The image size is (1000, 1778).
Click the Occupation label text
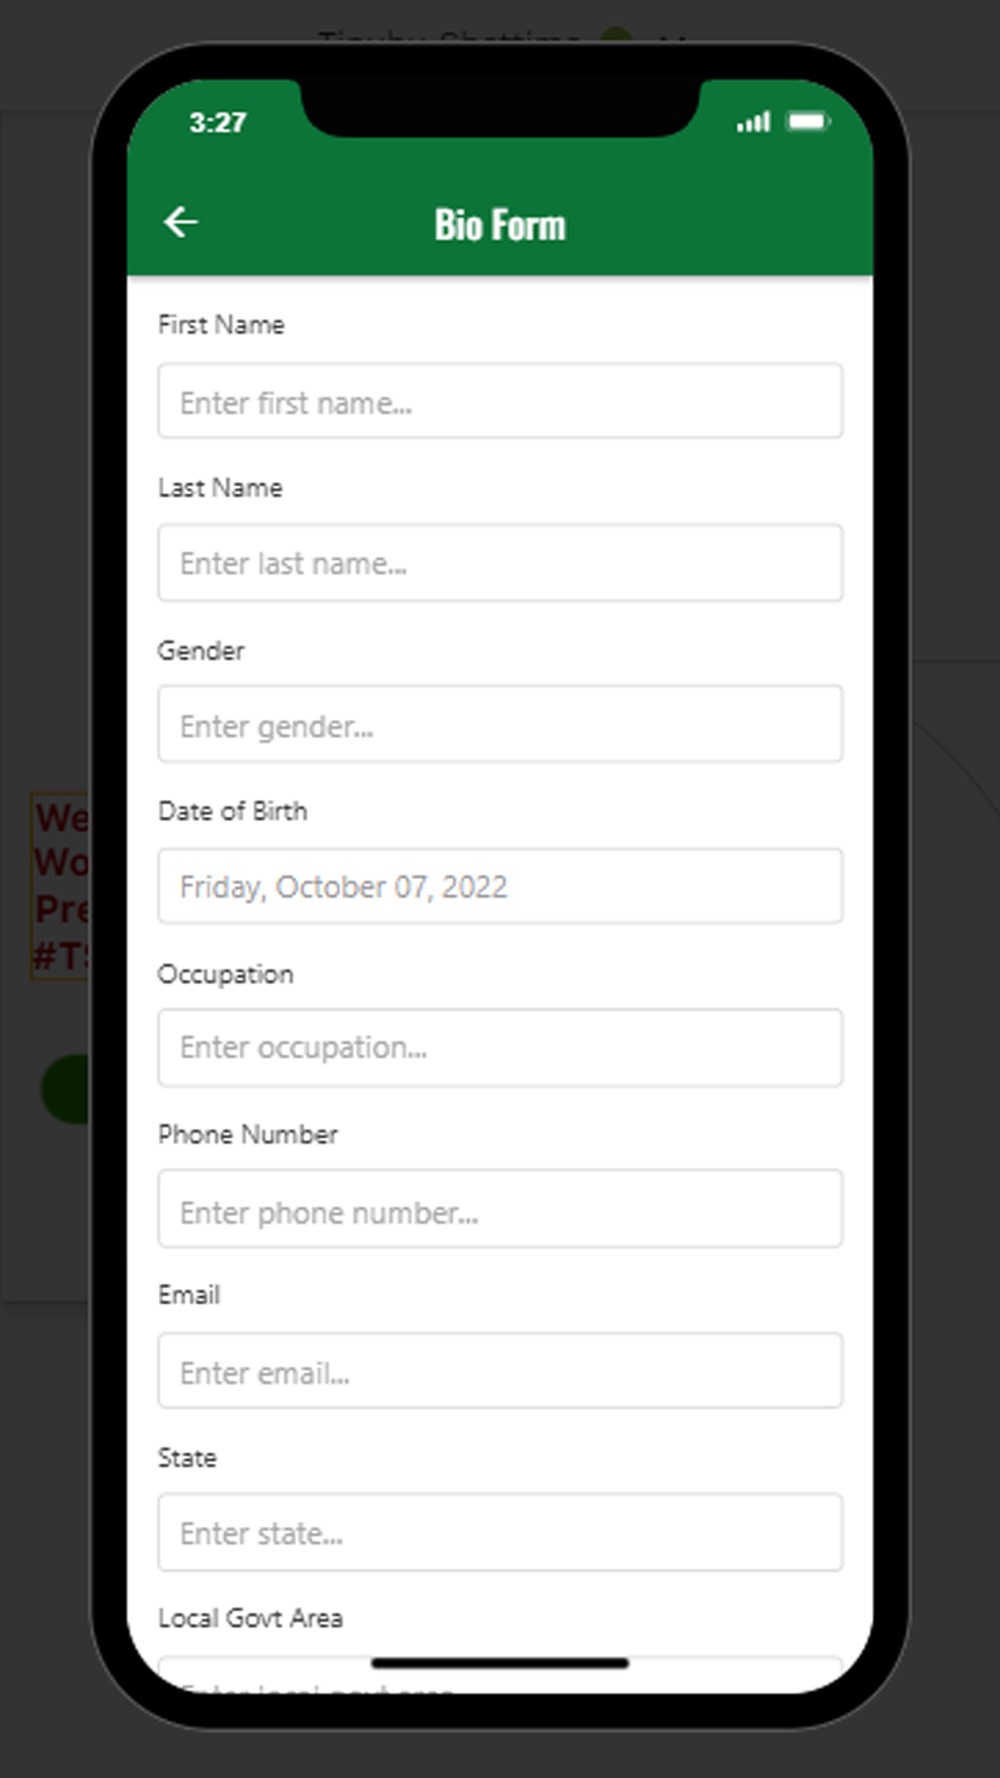(x=225, y=974)
